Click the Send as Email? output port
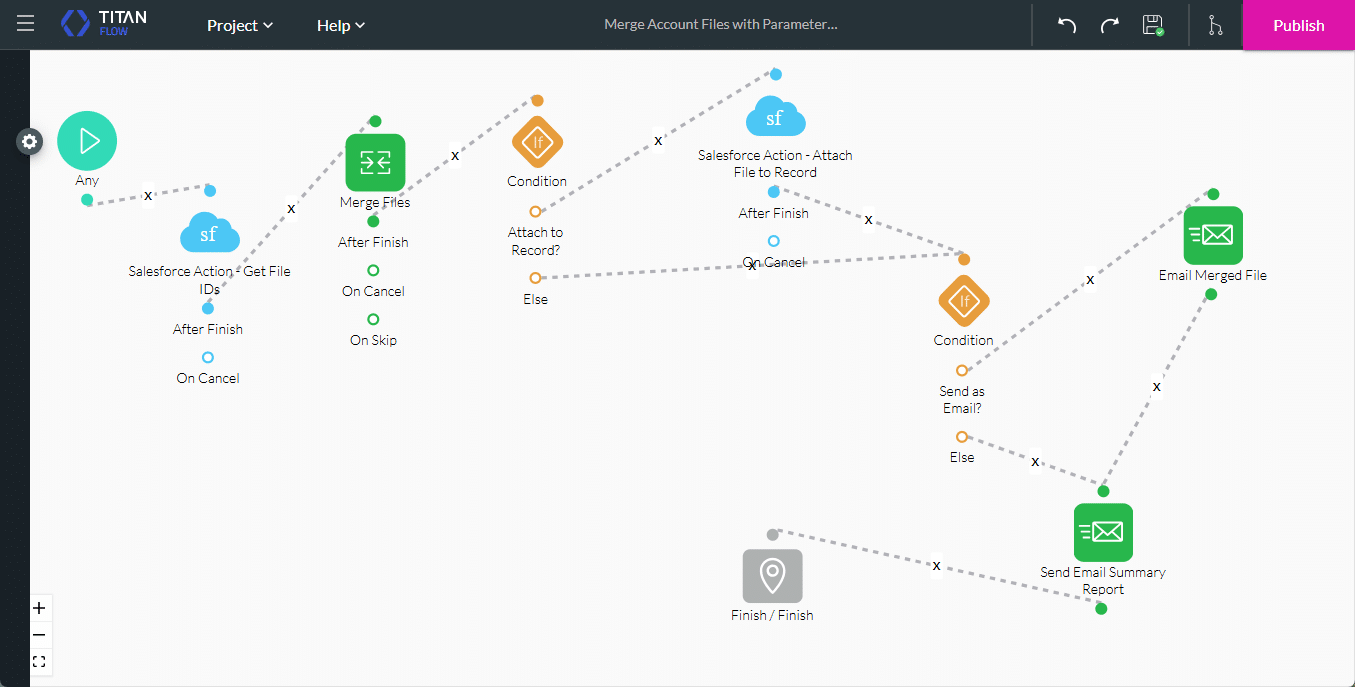The height and width of the screenshot is (687, 1355). 962,370
